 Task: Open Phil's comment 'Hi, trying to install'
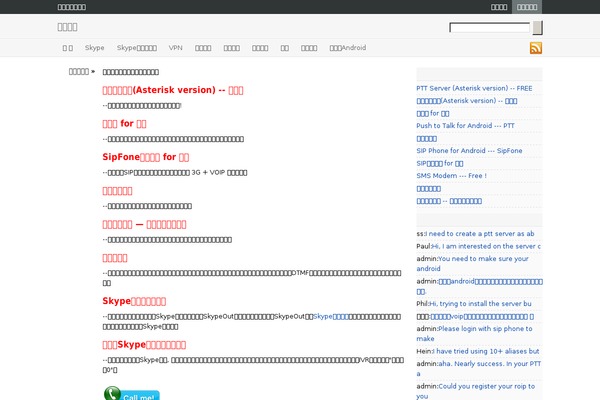(480, 304)
